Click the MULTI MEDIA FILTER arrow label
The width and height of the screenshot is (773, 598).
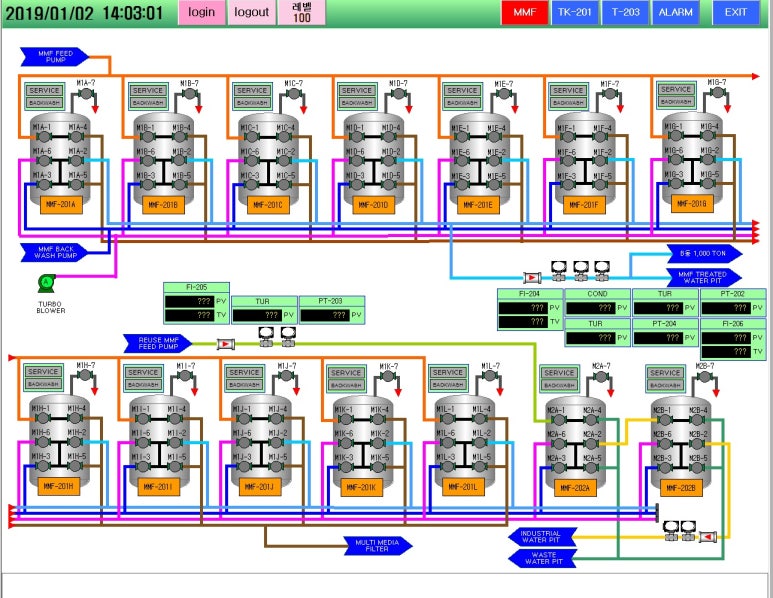(378, 545)
